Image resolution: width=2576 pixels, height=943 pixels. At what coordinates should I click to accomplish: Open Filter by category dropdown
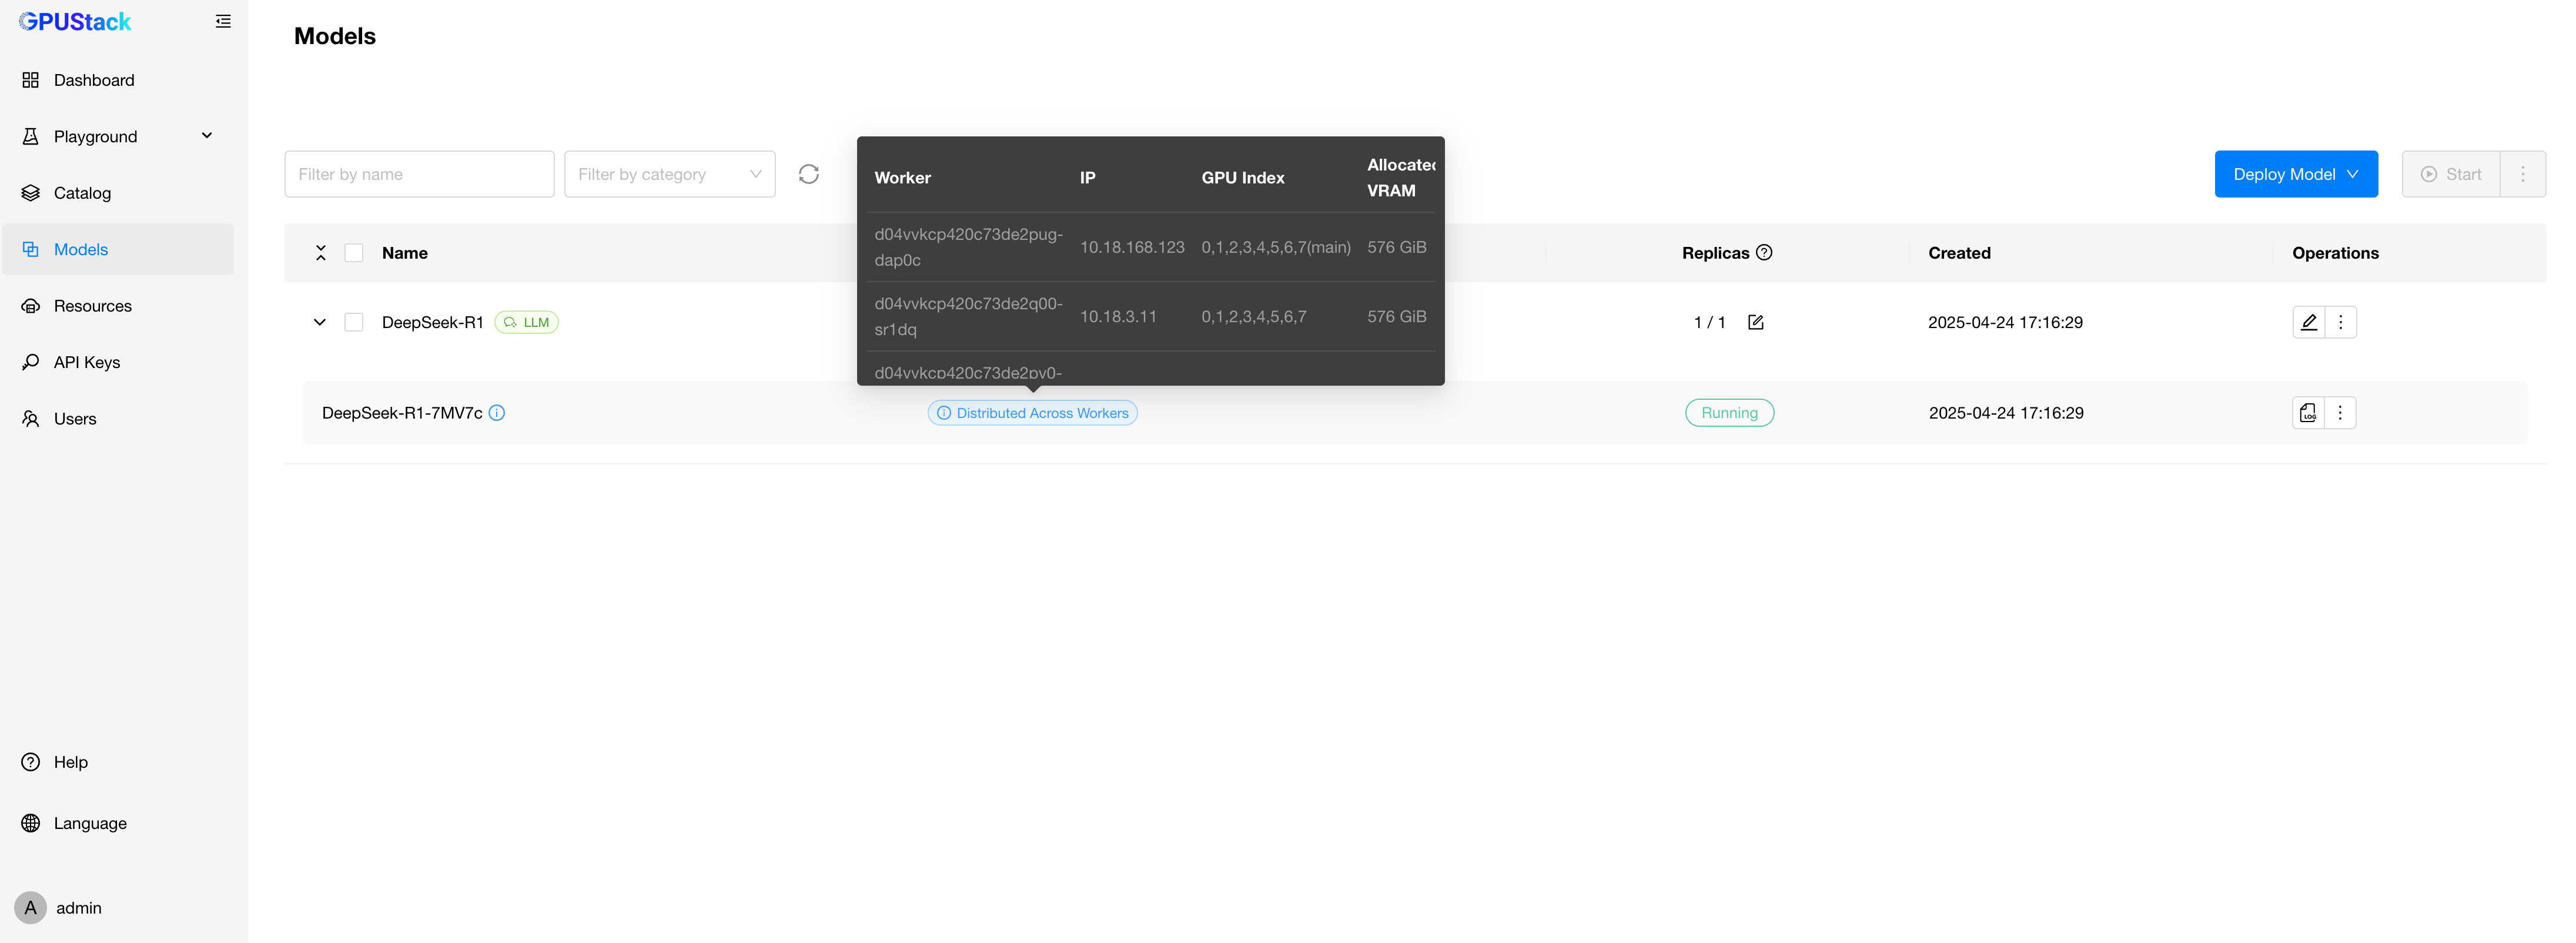click(669, 174)
